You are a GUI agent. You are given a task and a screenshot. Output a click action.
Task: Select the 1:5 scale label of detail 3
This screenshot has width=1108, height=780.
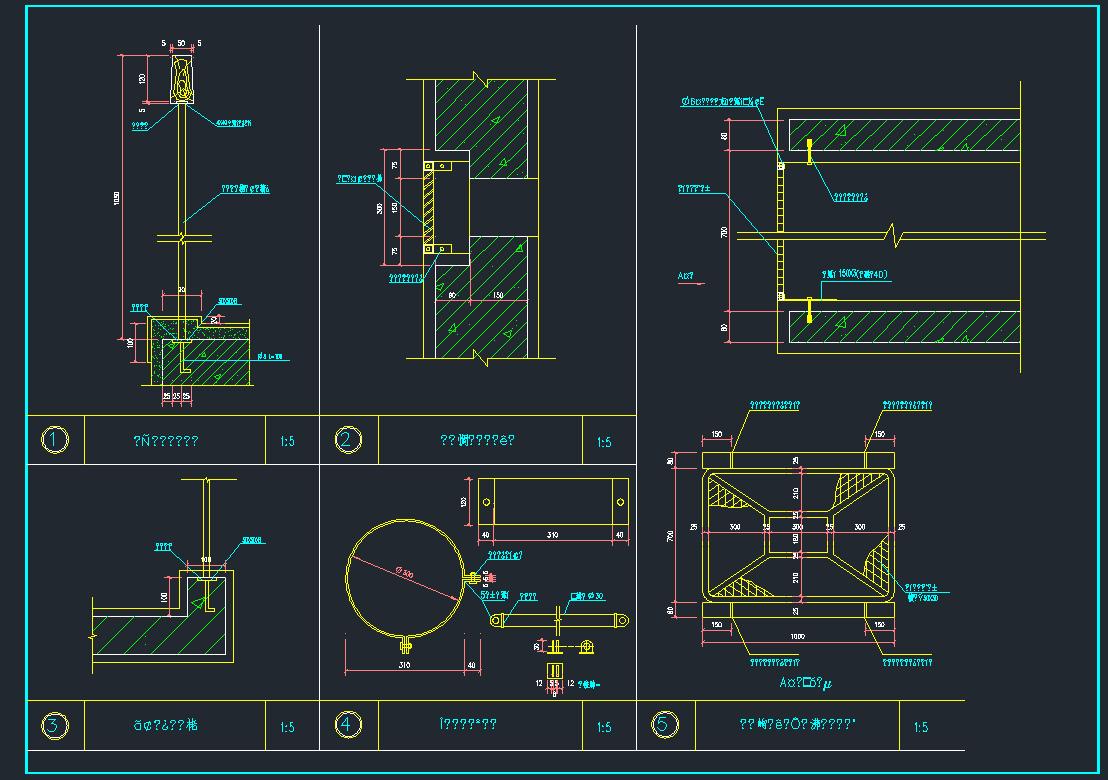click(287, 727)
